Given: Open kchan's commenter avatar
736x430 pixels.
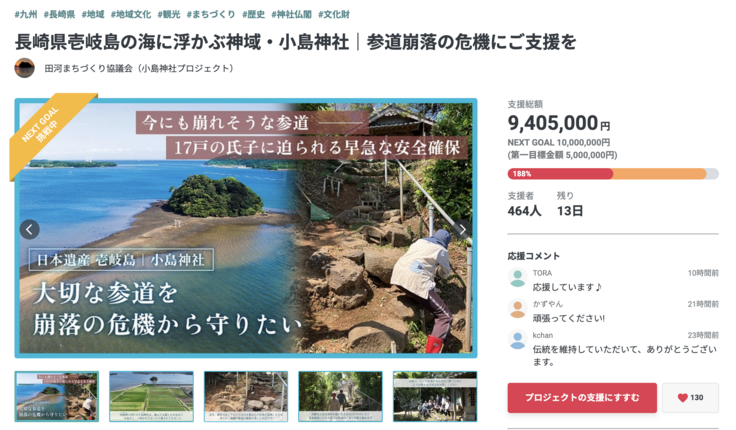Looking at the screenshot, I should point(517,340).
